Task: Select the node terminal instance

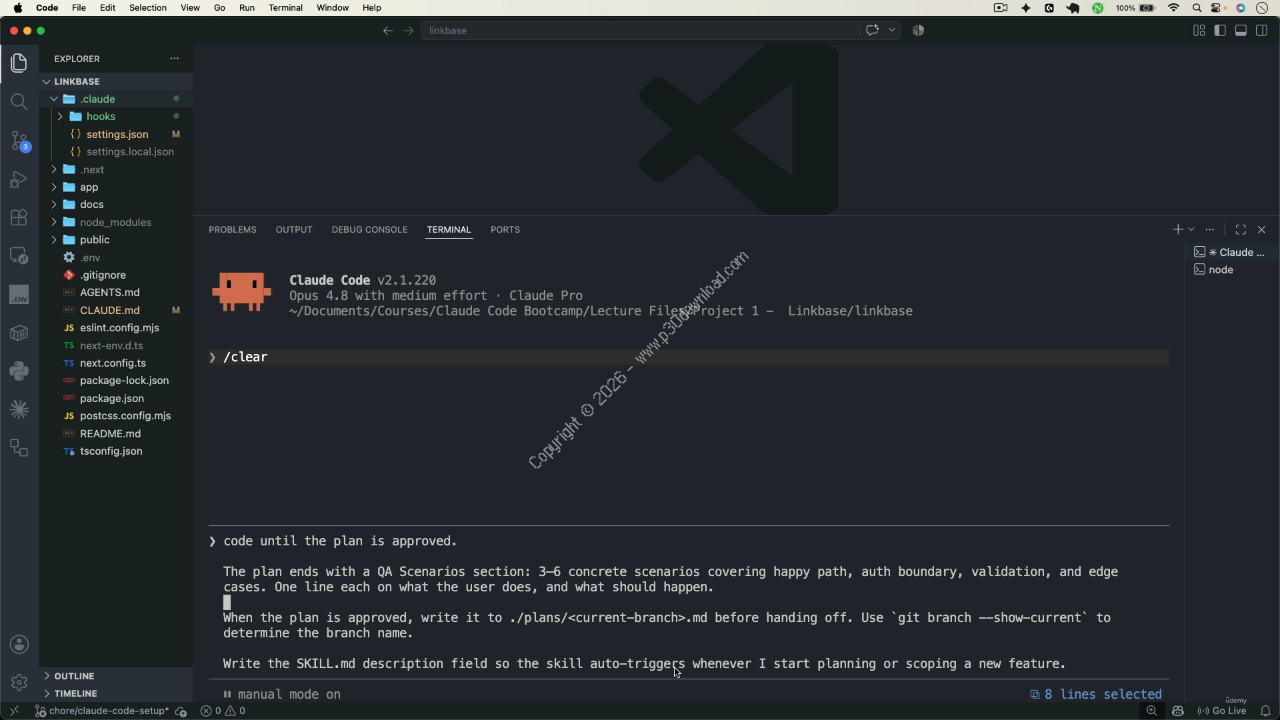Action: 1231,270
